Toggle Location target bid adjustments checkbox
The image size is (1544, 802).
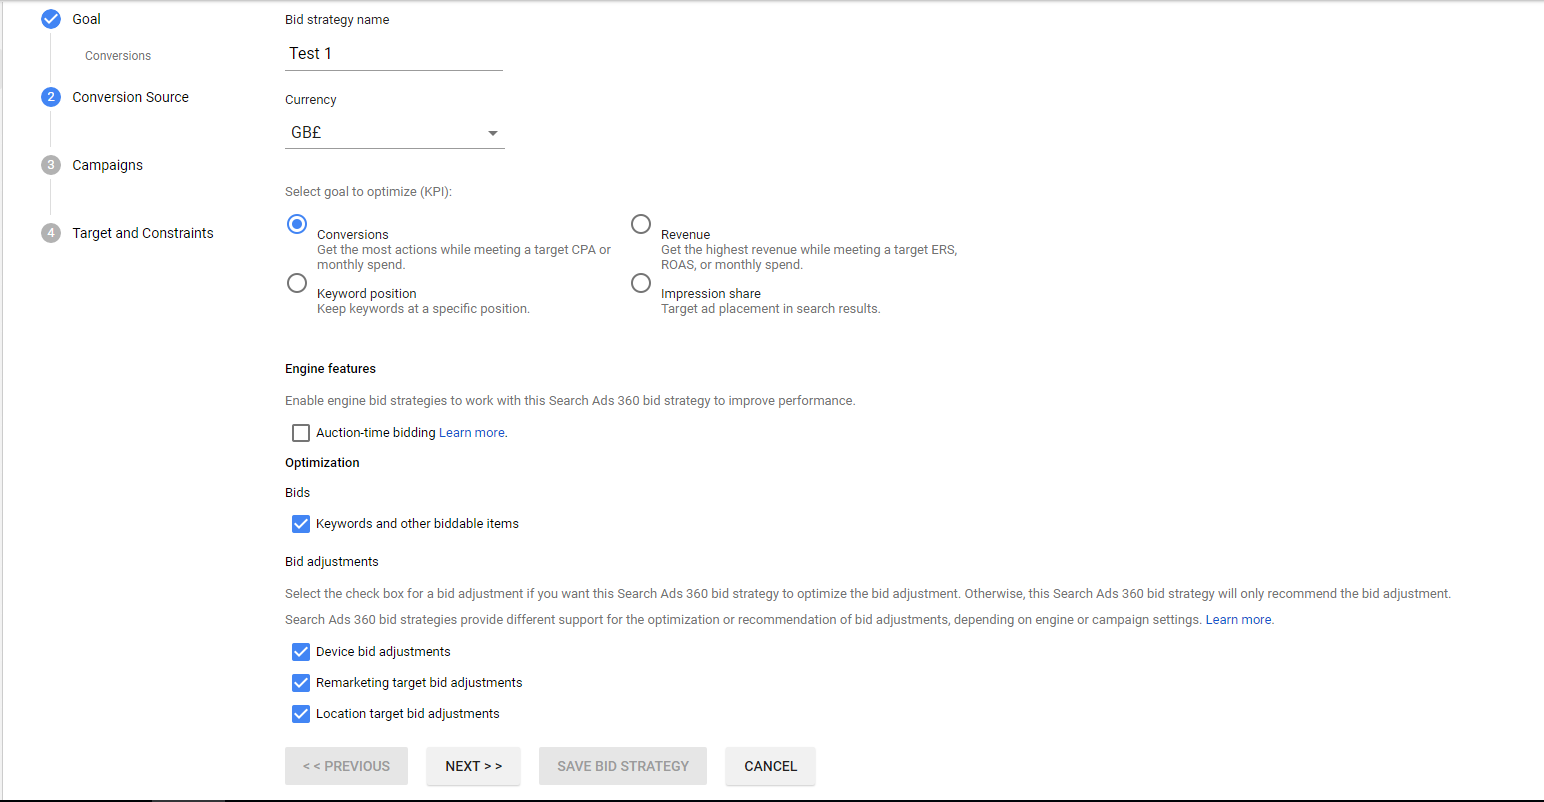click(x=301, y=714)
